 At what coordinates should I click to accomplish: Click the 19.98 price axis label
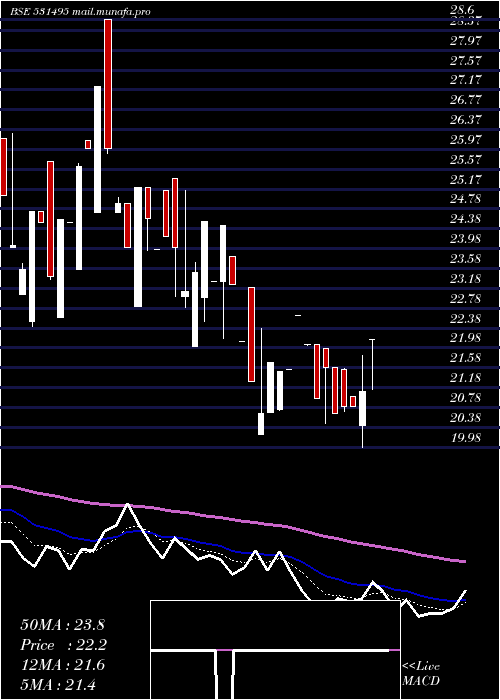click(466, 438)
